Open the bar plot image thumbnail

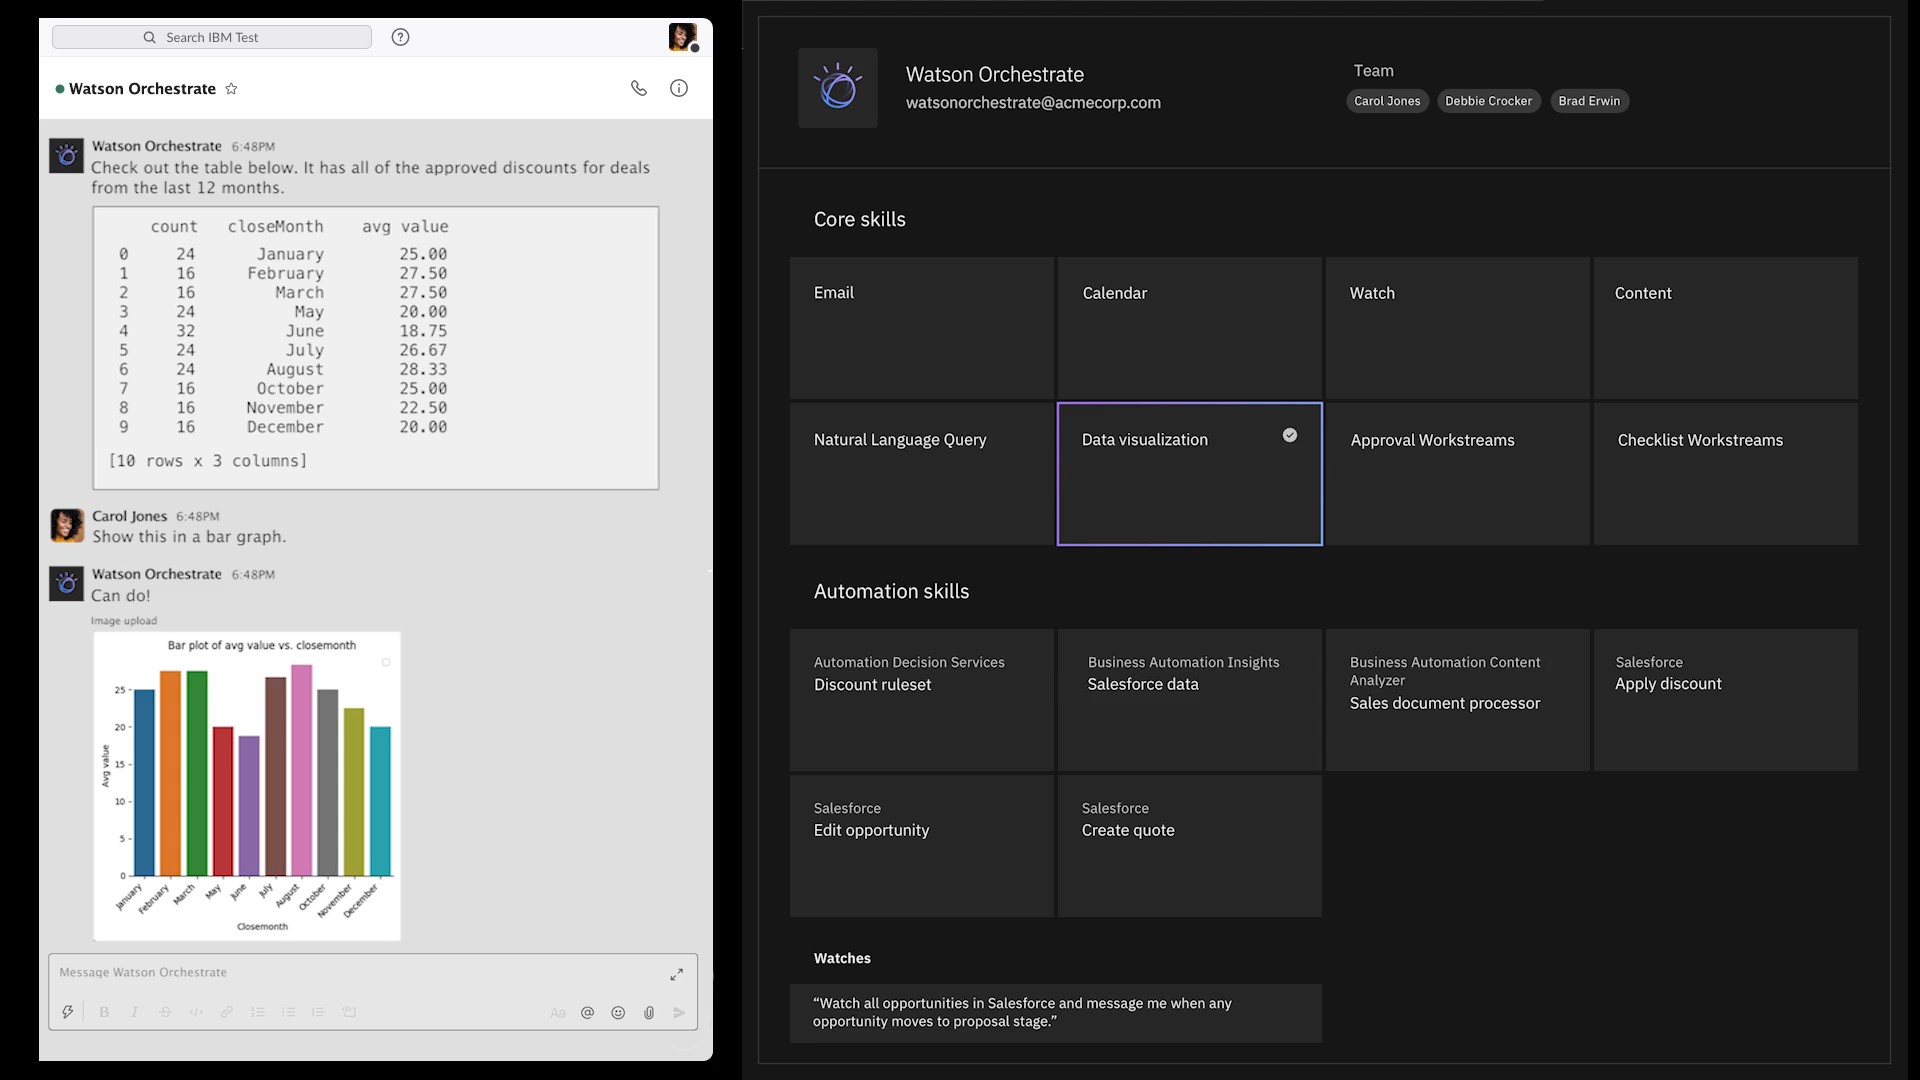(x=247, y=786)
